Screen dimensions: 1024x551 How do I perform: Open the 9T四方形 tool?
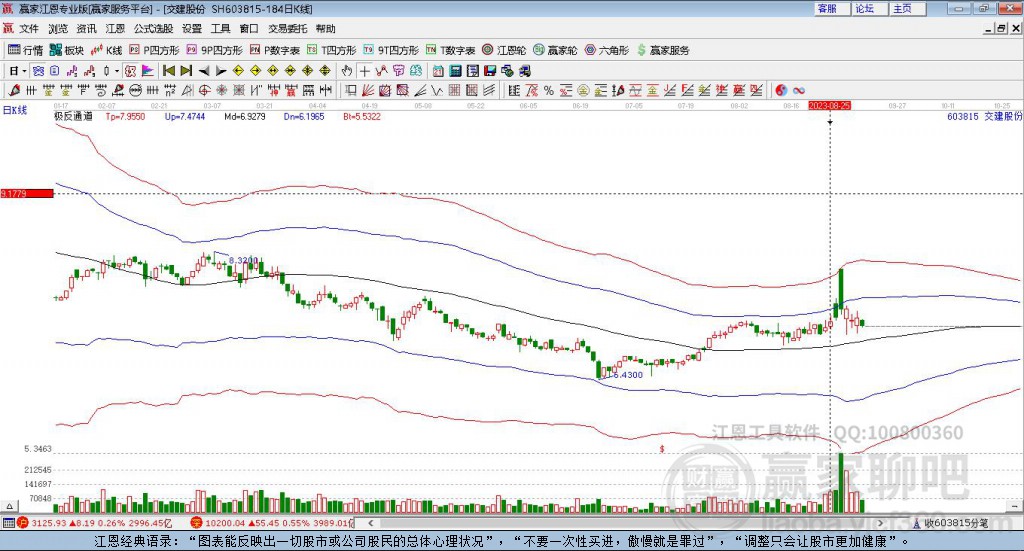[x=391, y=50]
